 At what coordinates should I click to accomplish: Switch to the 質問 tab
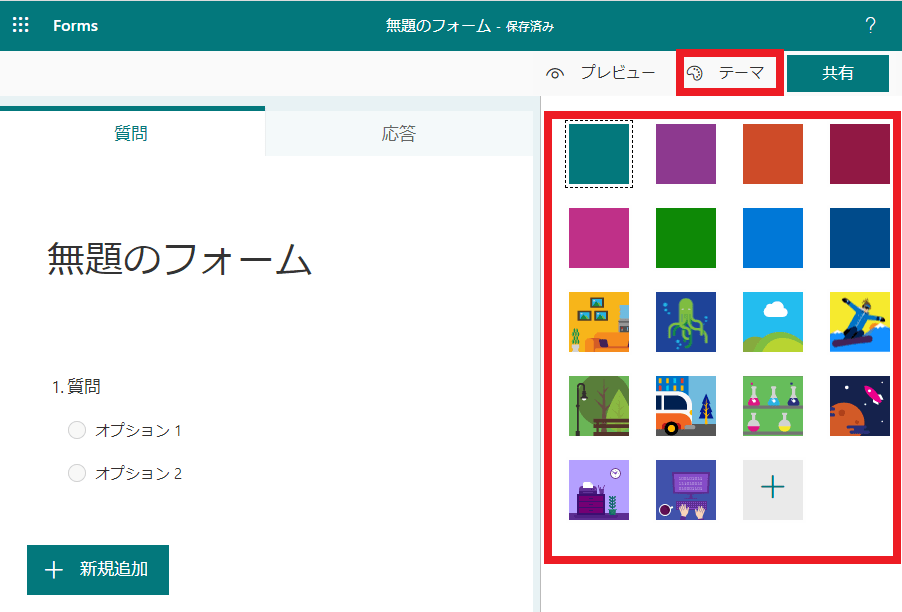point(132,133)
